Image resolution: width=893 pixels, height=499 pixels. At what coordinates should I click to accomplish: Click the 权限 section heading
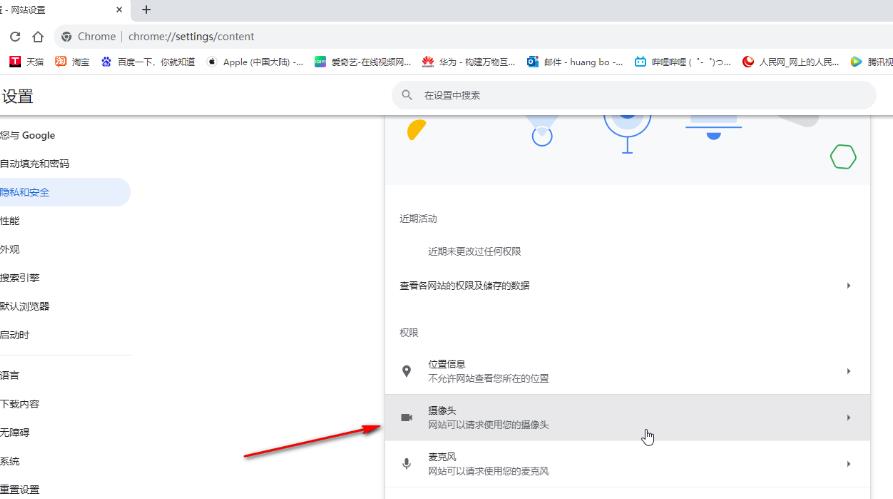409,333
